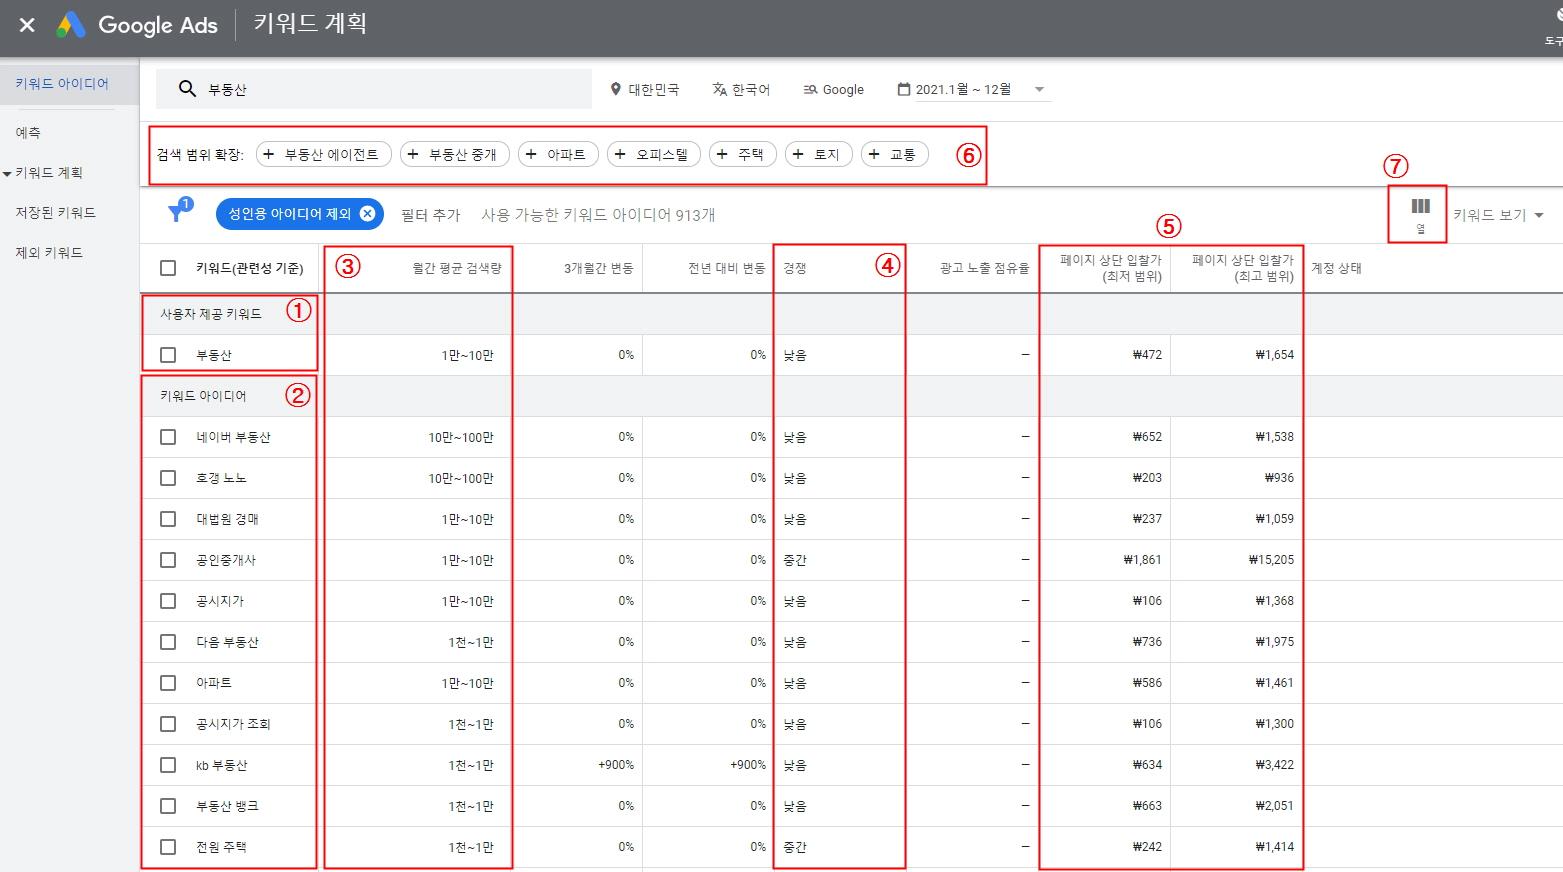Open the 키워드 보기 dropdown
1563x872 pixels.
[1498, 215]
